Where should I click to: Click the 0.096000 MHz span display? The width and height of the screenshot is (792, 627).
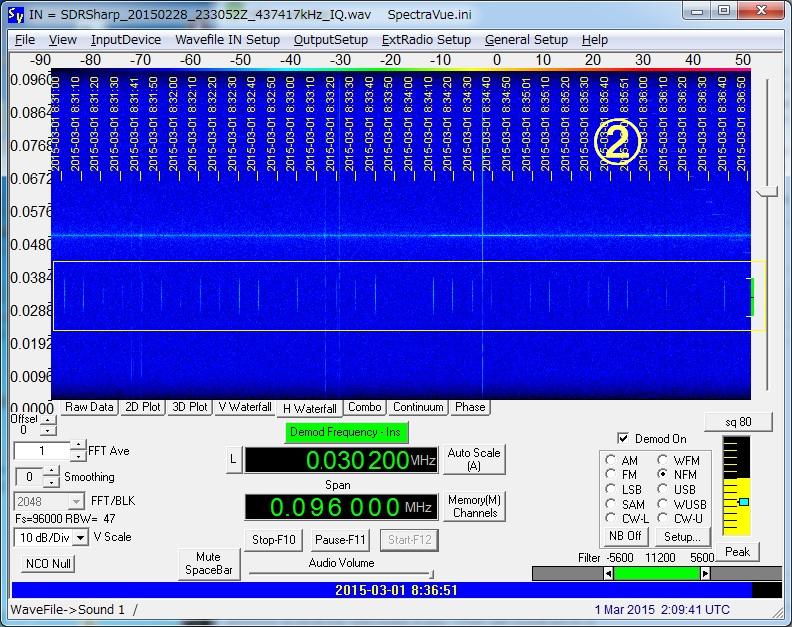pyautogui.click(x=341, y=507)
